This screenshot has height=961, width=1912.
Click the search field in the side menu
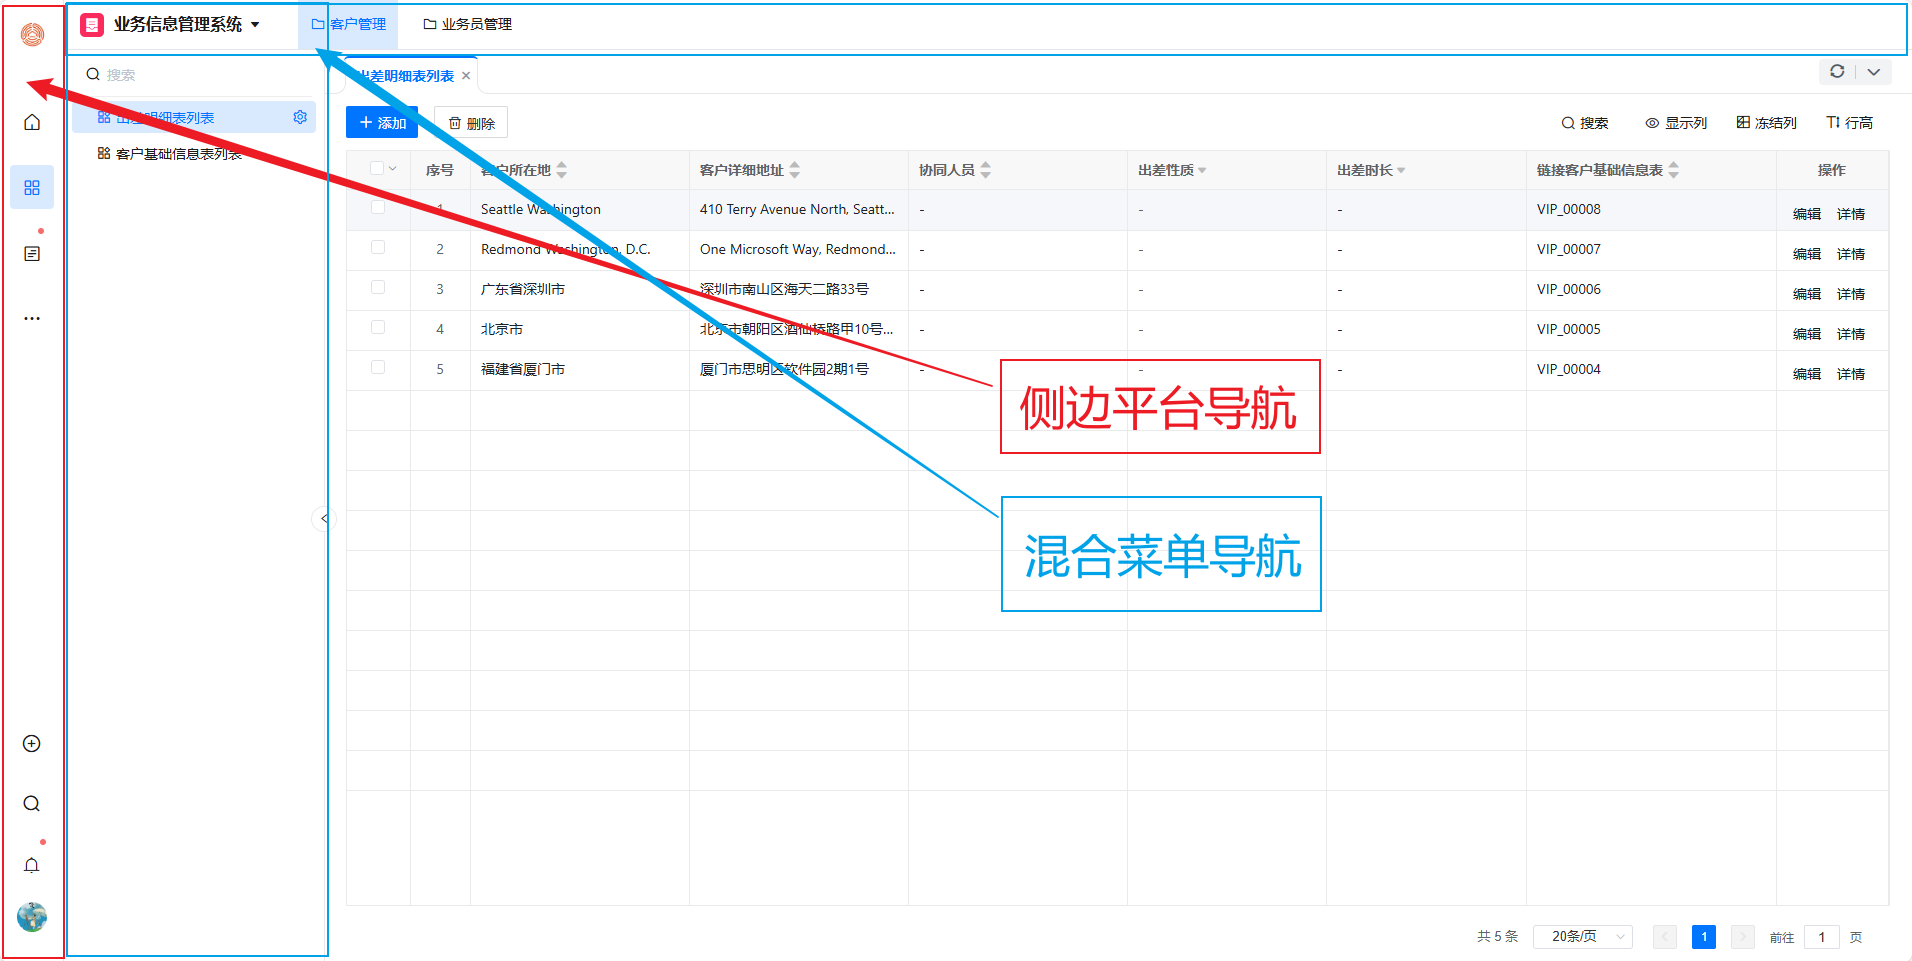[200, 75]
